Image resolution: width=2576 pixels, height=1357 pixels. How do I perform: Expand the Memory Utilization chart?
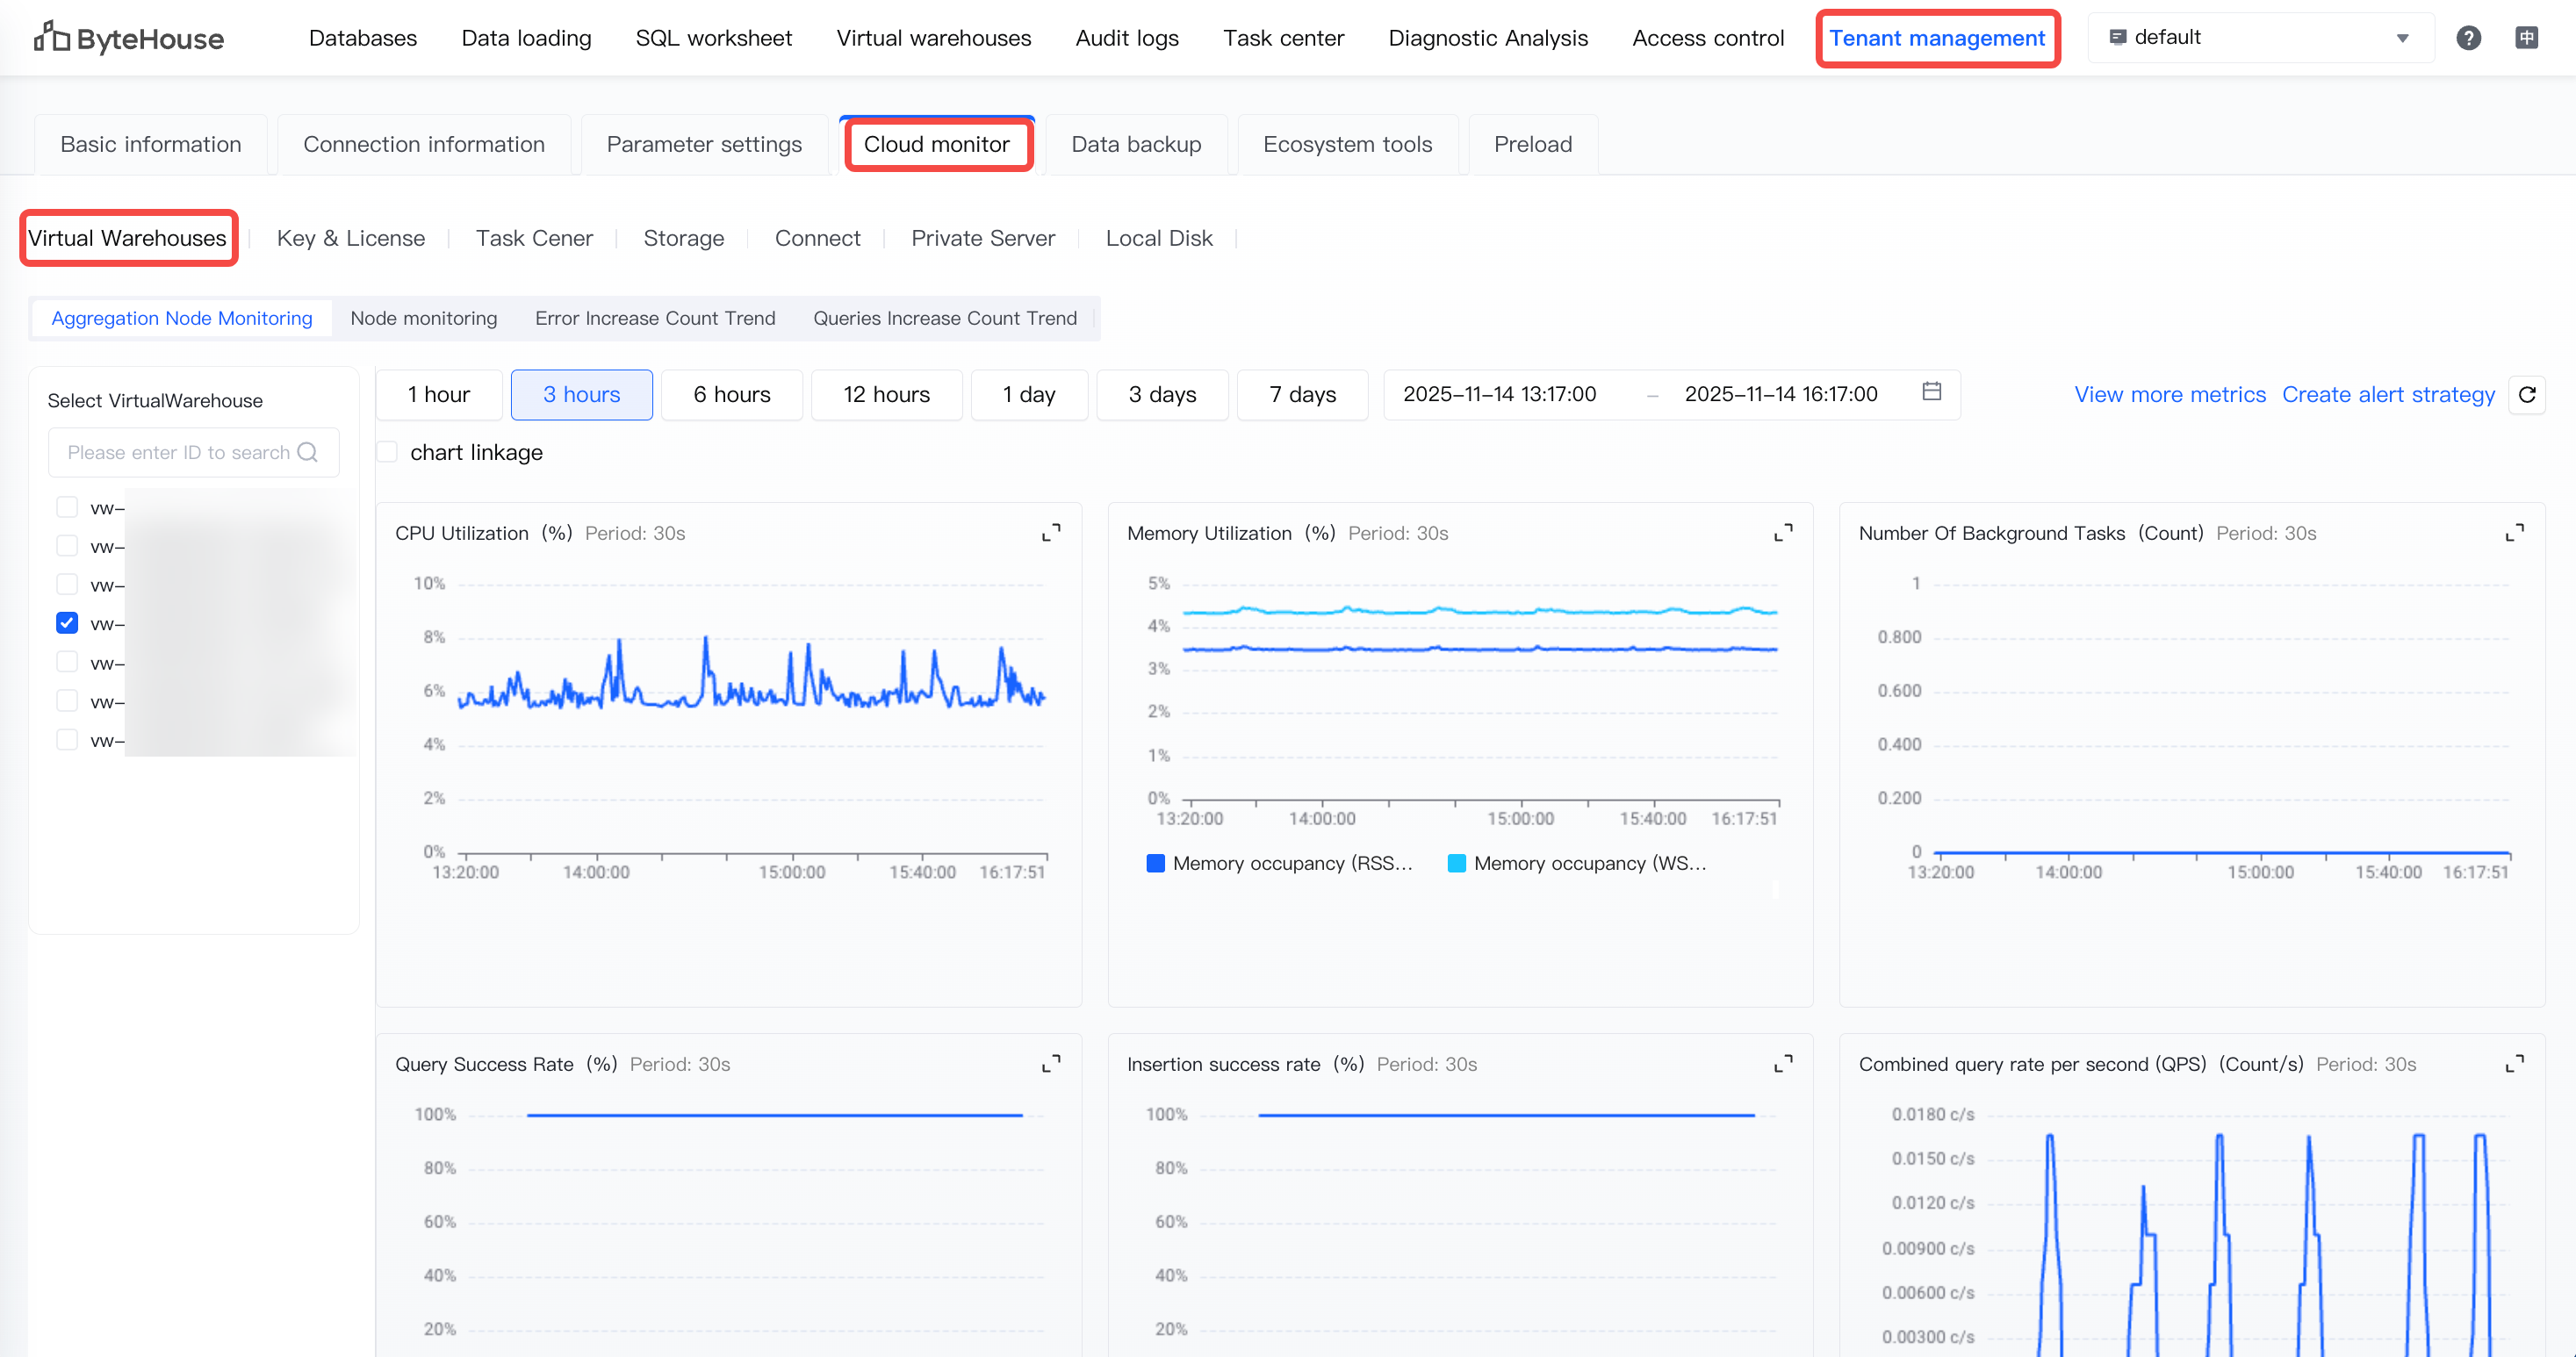(x=1782, y=533)
